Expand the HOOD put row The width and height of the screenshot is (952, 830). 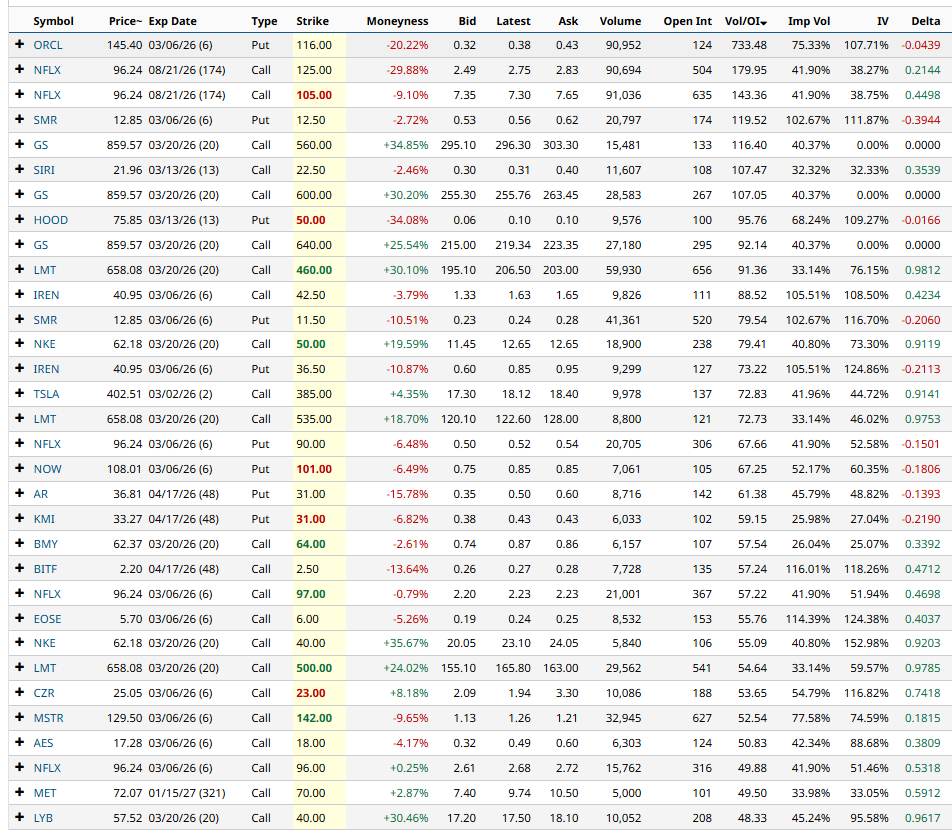pyautogui.click(x=19, y=220)
